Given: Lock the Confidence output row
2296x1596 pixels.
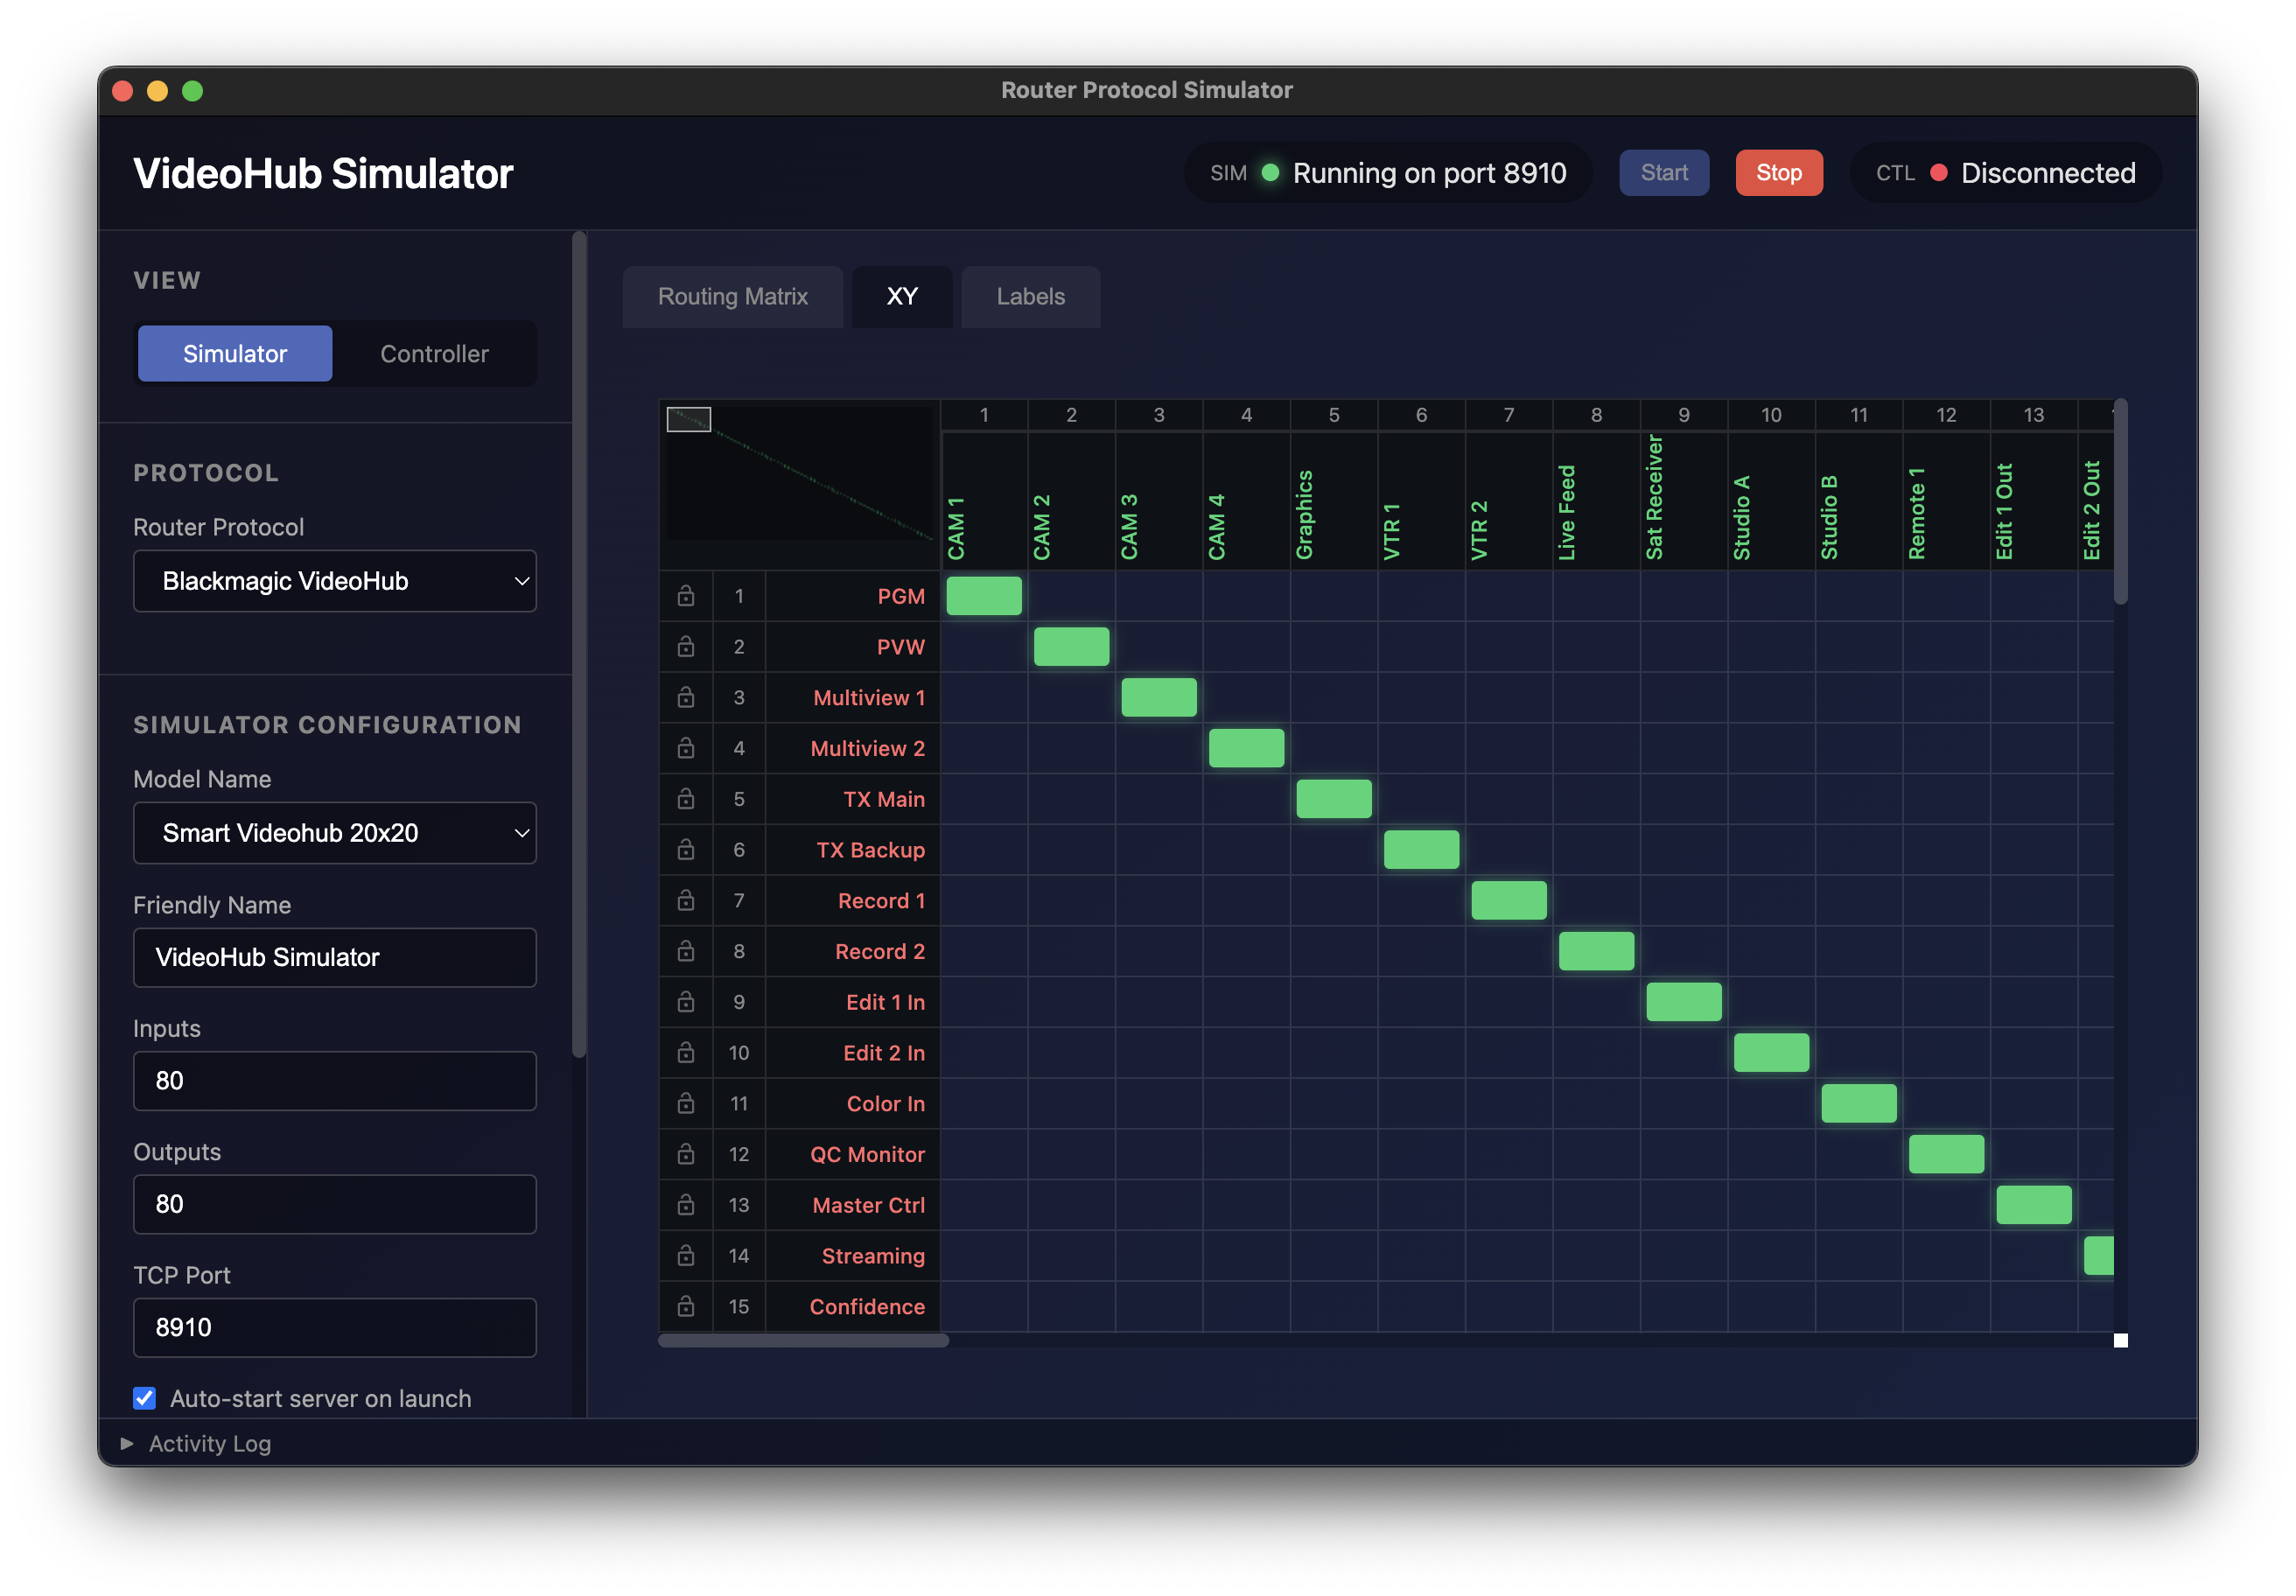Looking at the screenshot, I should (x=686, y=1306).
